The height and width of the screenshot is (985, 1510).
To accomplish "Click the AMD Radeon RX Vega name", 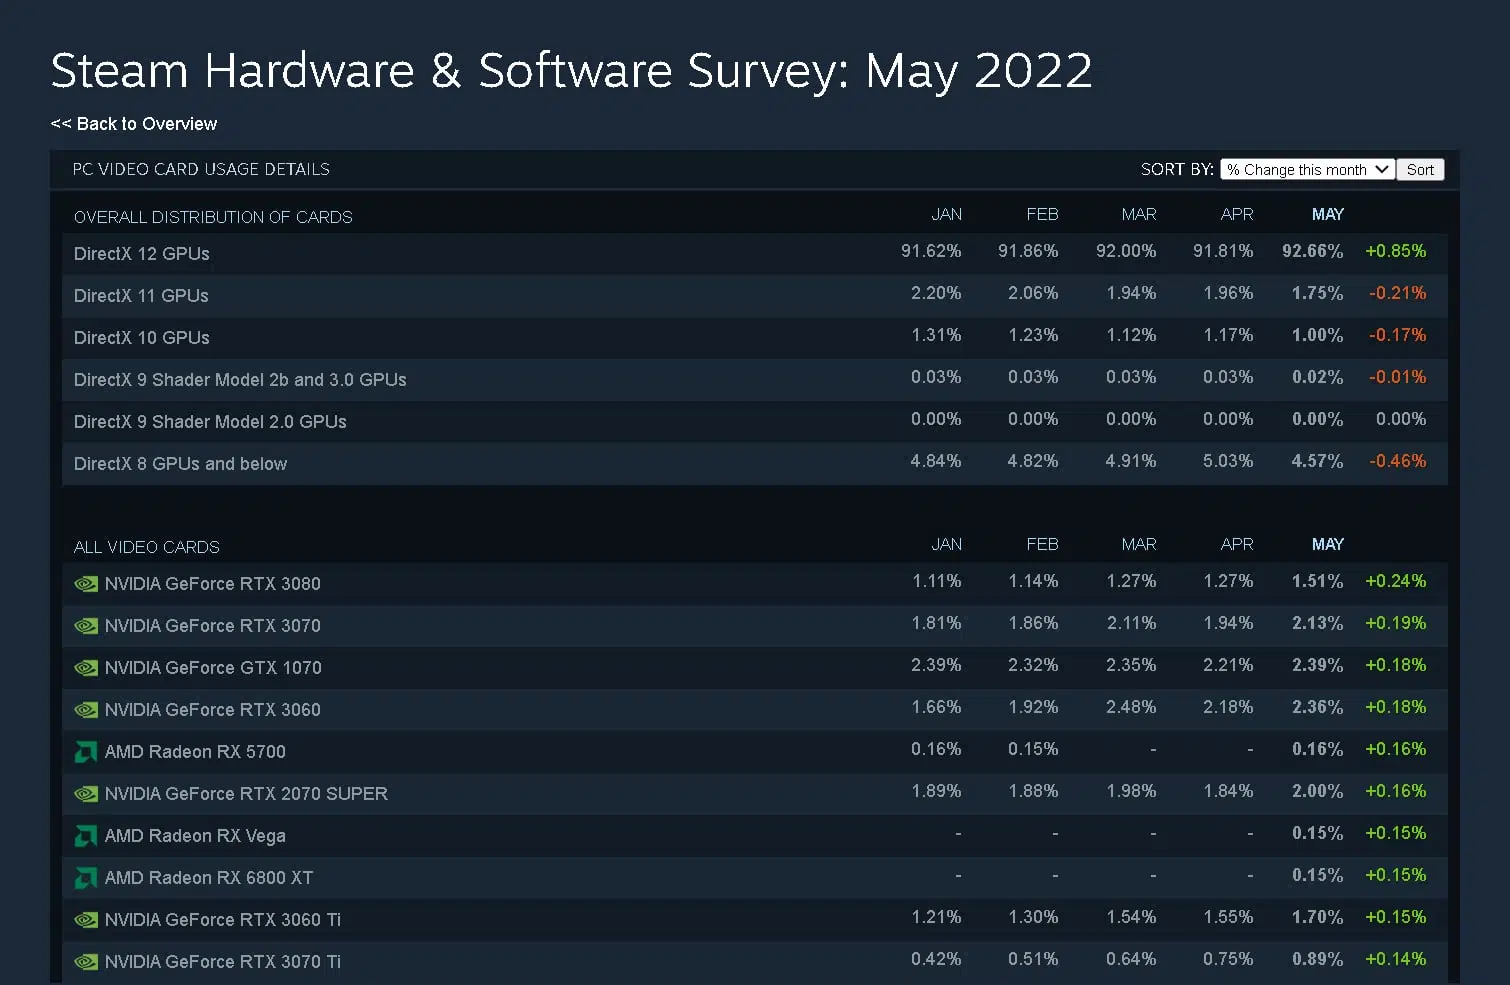I will 195,836.
